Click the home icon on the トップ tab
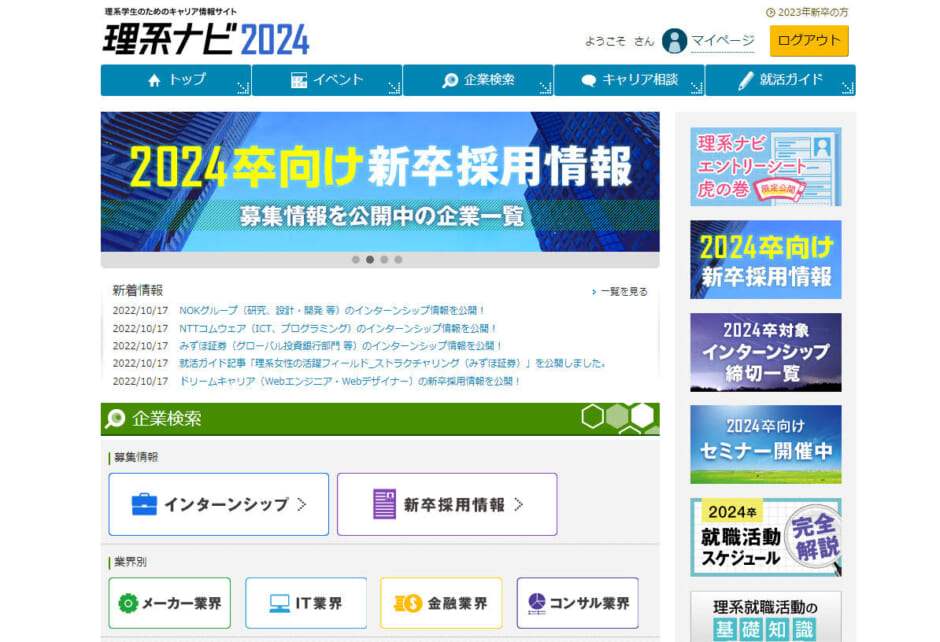Viewport: 940px width, 642px height. tap(155, 81)
